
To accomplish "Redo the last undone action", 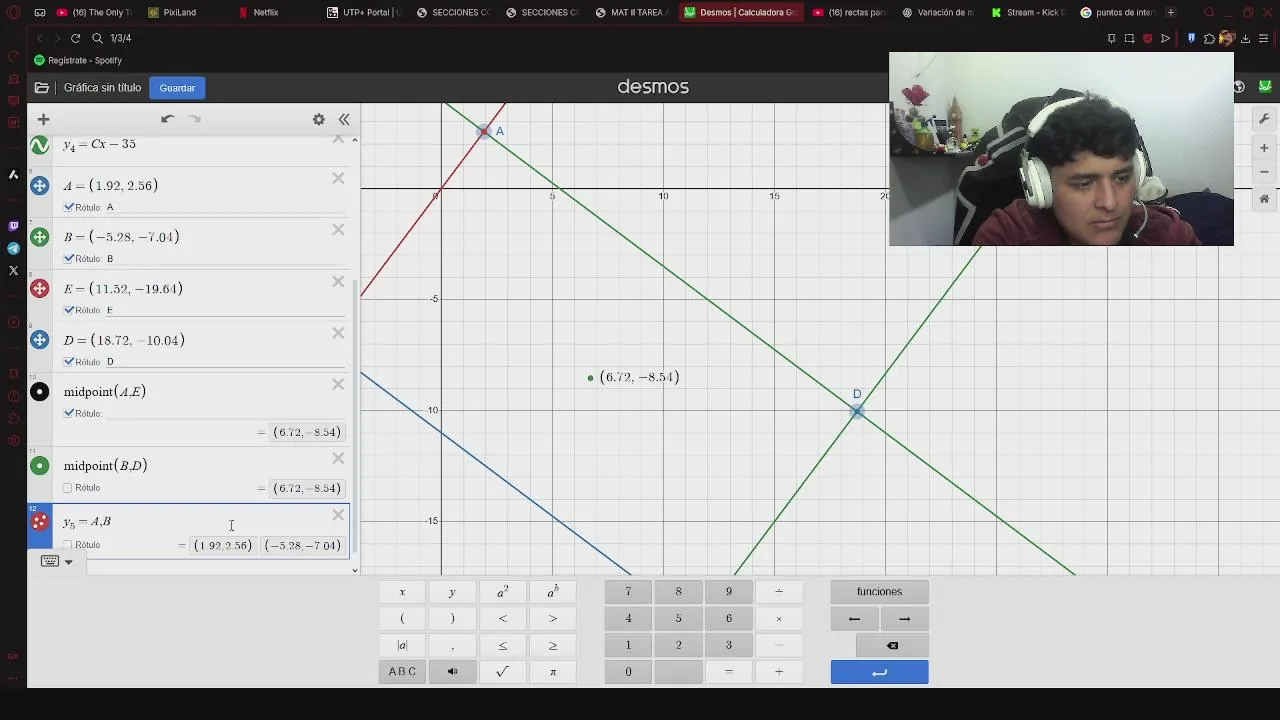I will click(195, 119).
